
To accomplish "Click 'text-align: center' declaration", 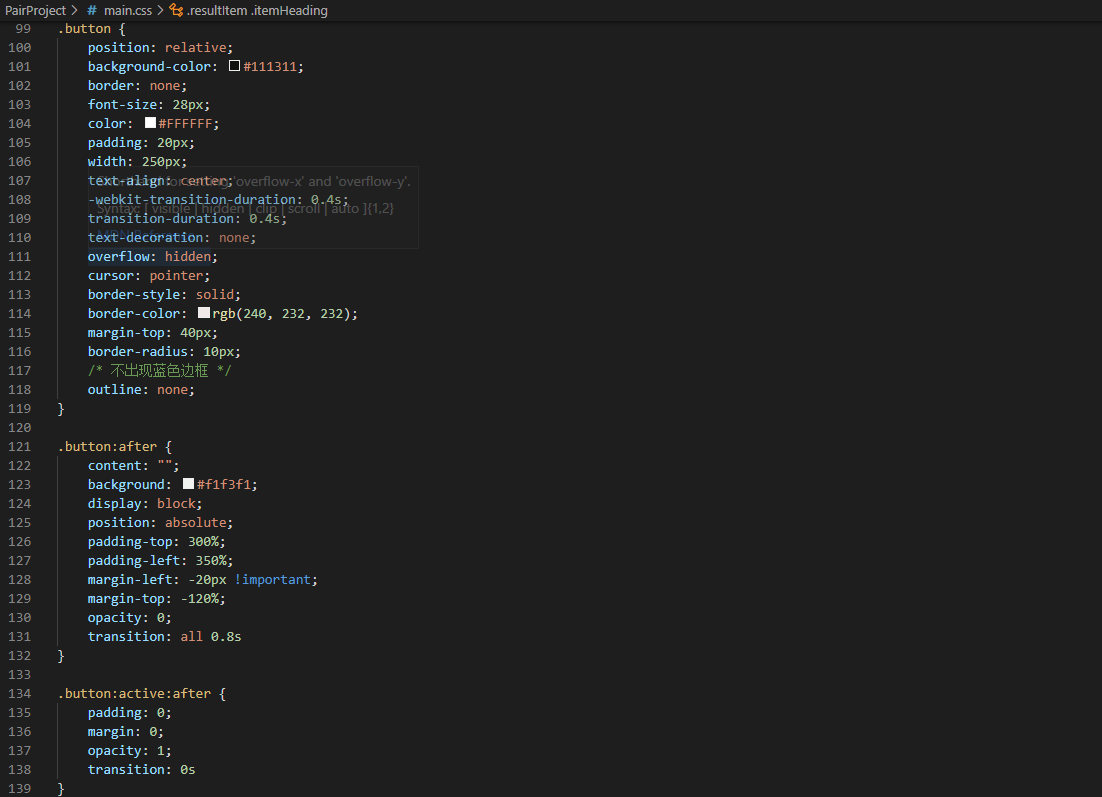I will (x=160, y=181).
